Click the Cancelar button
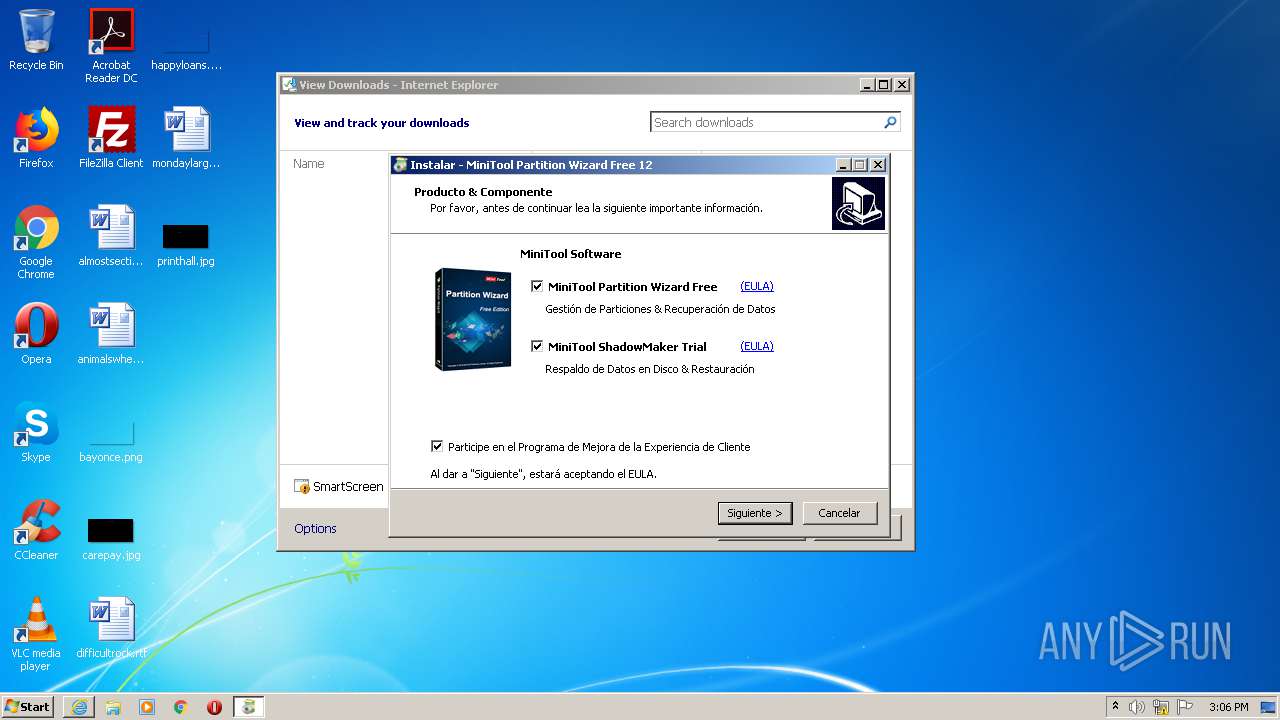Viewport: 1280px width, 720px height. click(x=839, y=513)
